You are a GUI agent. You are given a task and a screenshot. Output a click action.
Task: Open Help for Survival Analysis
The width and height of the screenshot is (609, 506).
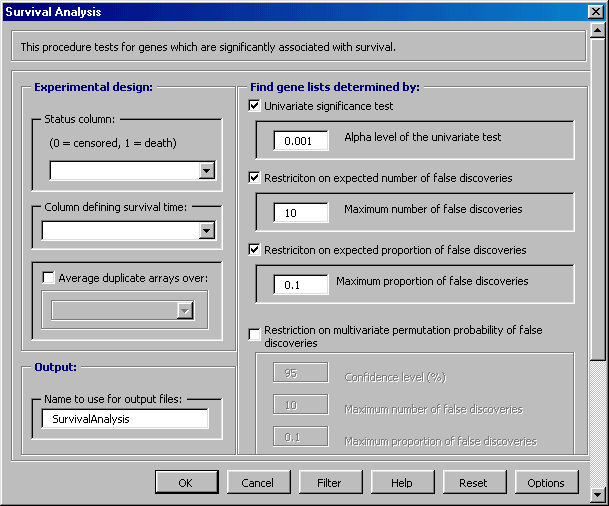tap(401, 483)
